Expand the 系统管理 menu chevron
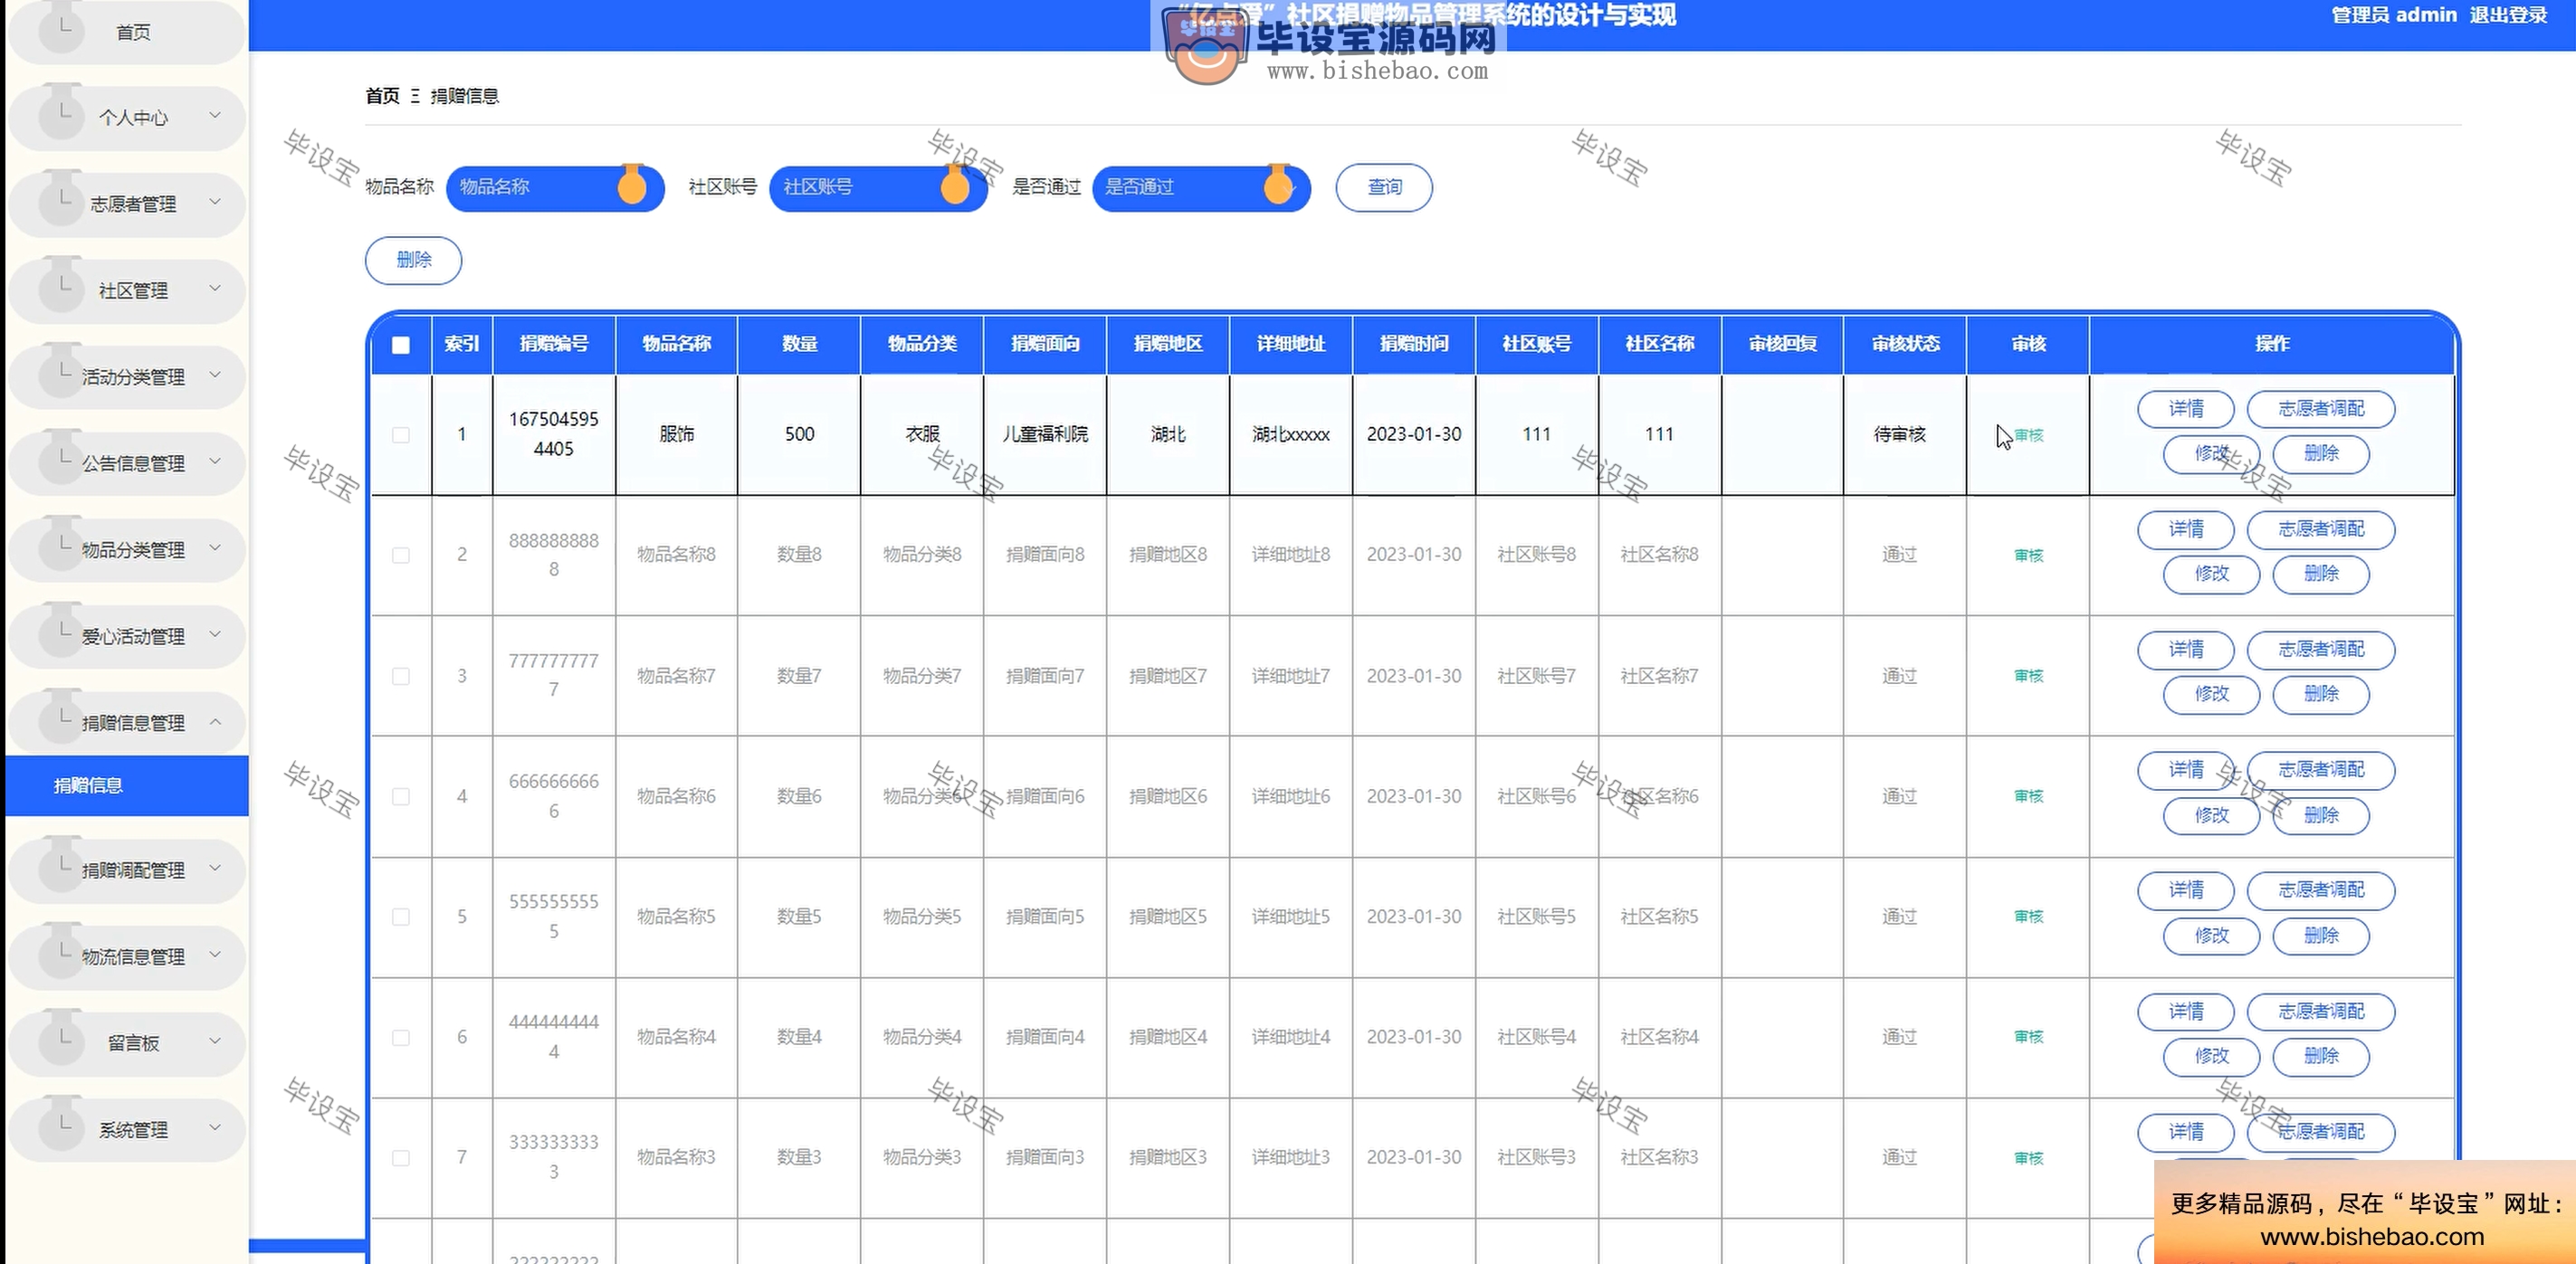2576x1264 pixels. click(x=215, y=1128)
